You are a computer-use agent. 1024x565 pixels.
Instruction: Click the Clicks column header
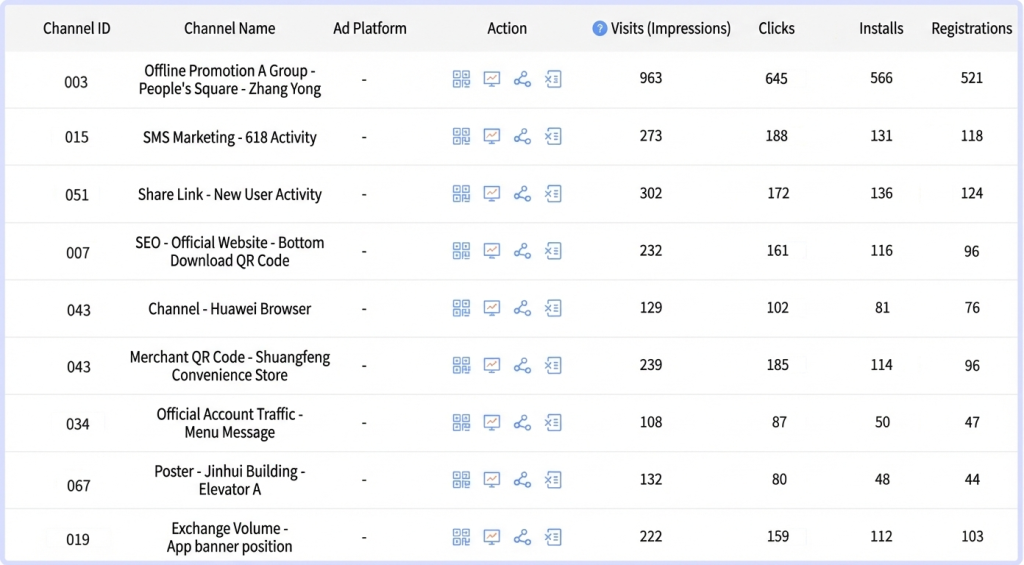click(777, 28)
